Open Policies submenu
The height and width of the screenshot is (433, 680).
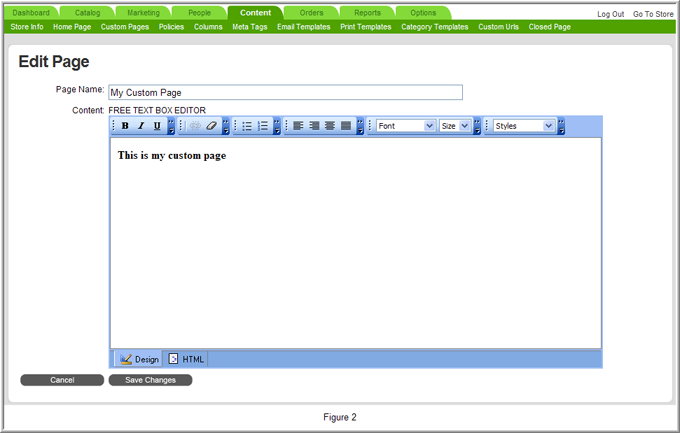point(171,27)
